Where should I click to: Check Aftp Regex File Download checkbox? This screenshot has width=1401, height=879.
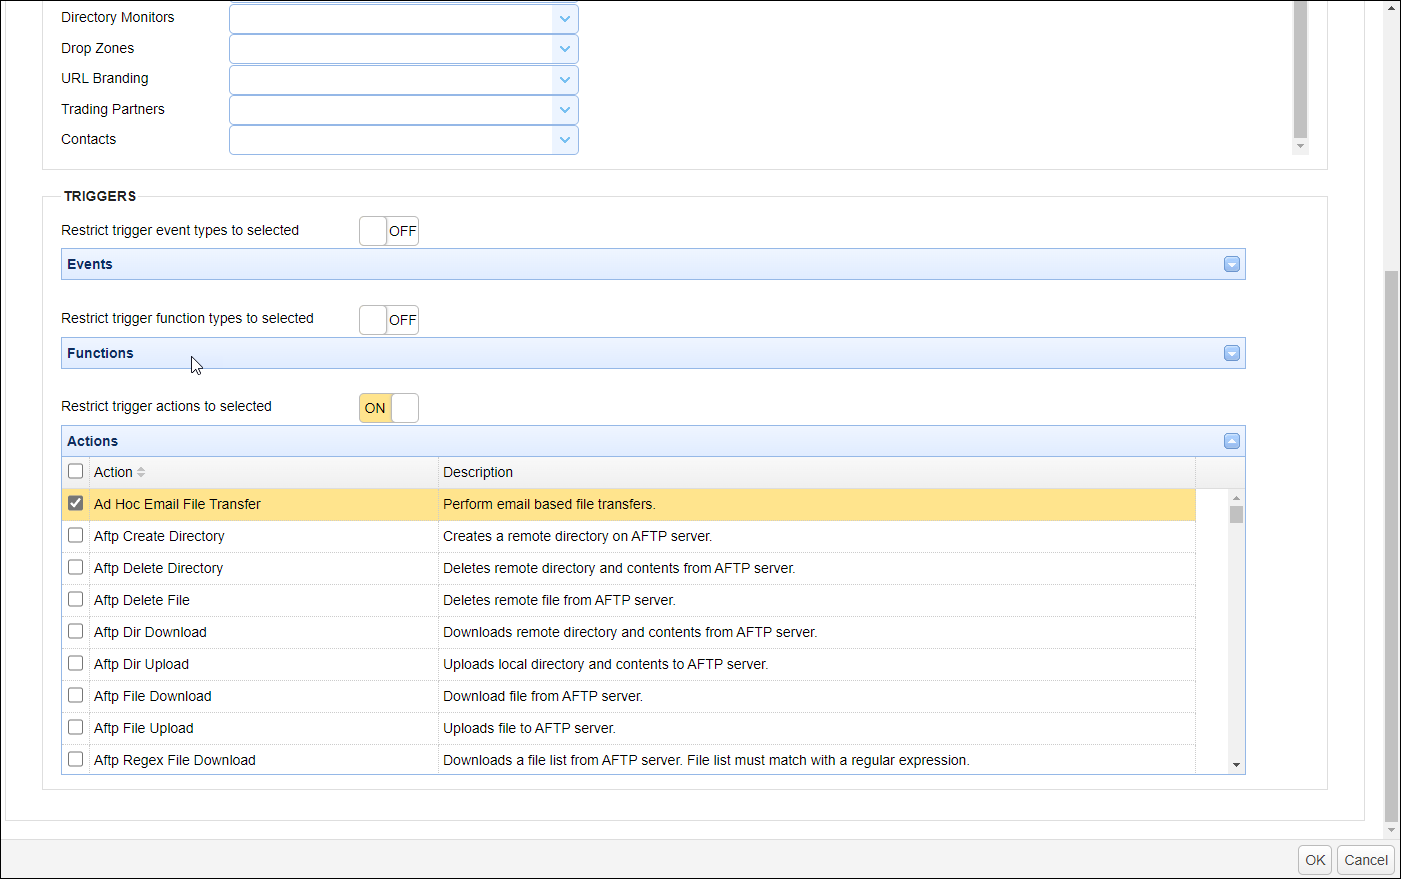(x=75, y=759)
